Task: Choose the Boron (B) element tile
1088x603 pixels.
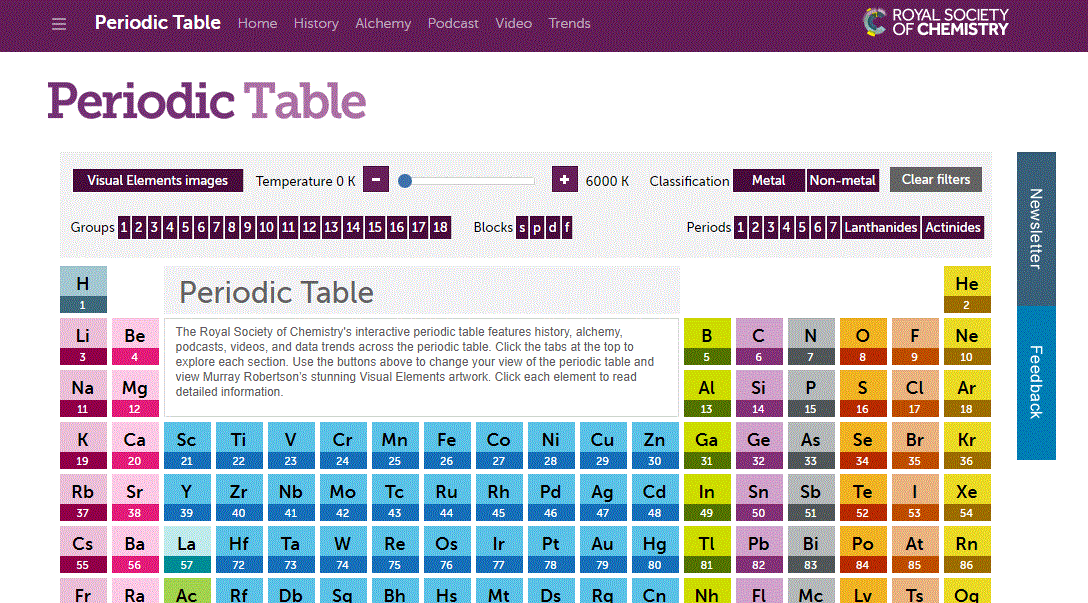Action: 707,341
